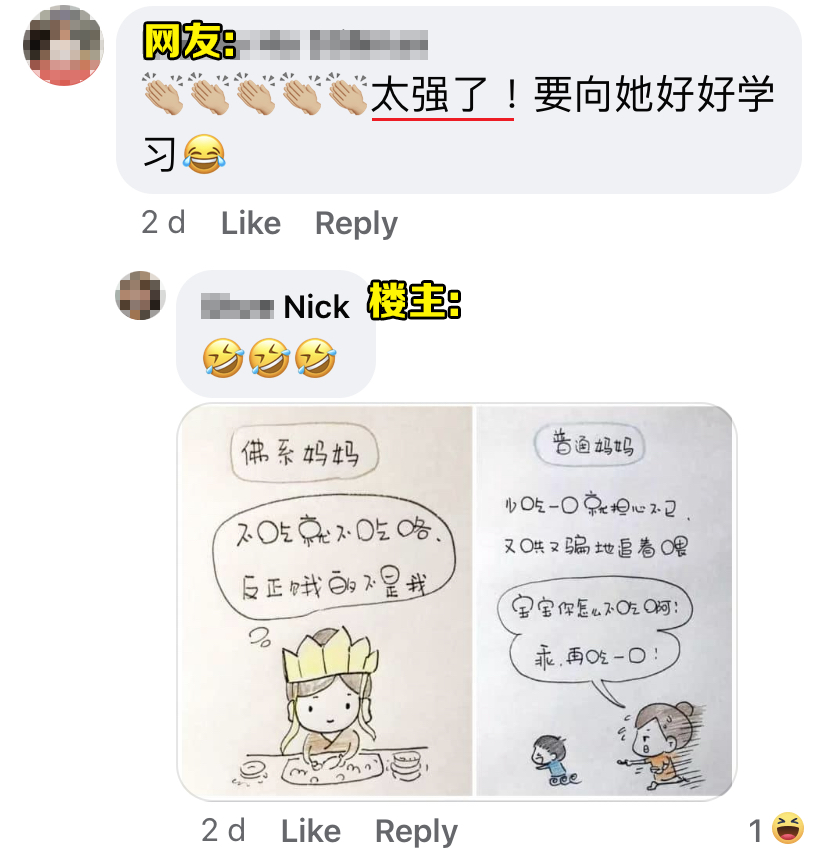Click the 2 d timestamp under Nick's reply
This screenshot has width=828, height=852.
[x=223, y=830]
